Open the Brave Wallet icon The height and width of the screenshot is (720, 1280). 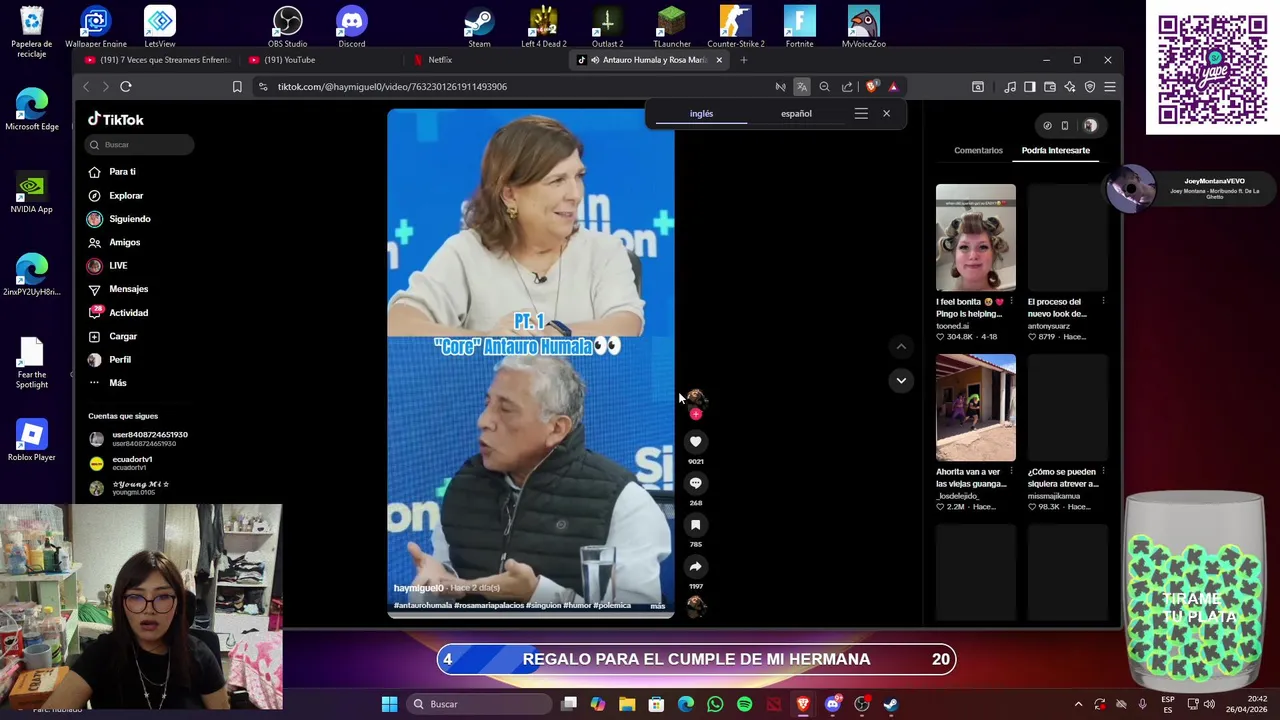tap(1050, 87)
